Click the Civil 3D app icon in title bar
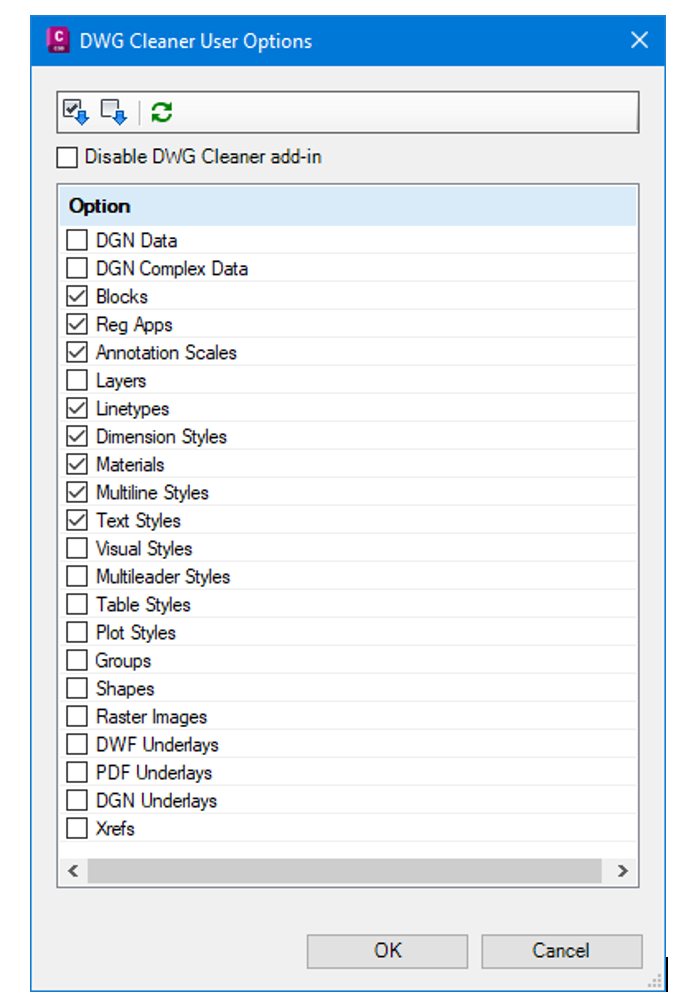This screenshot has height=993, width=697. [59, 40]
